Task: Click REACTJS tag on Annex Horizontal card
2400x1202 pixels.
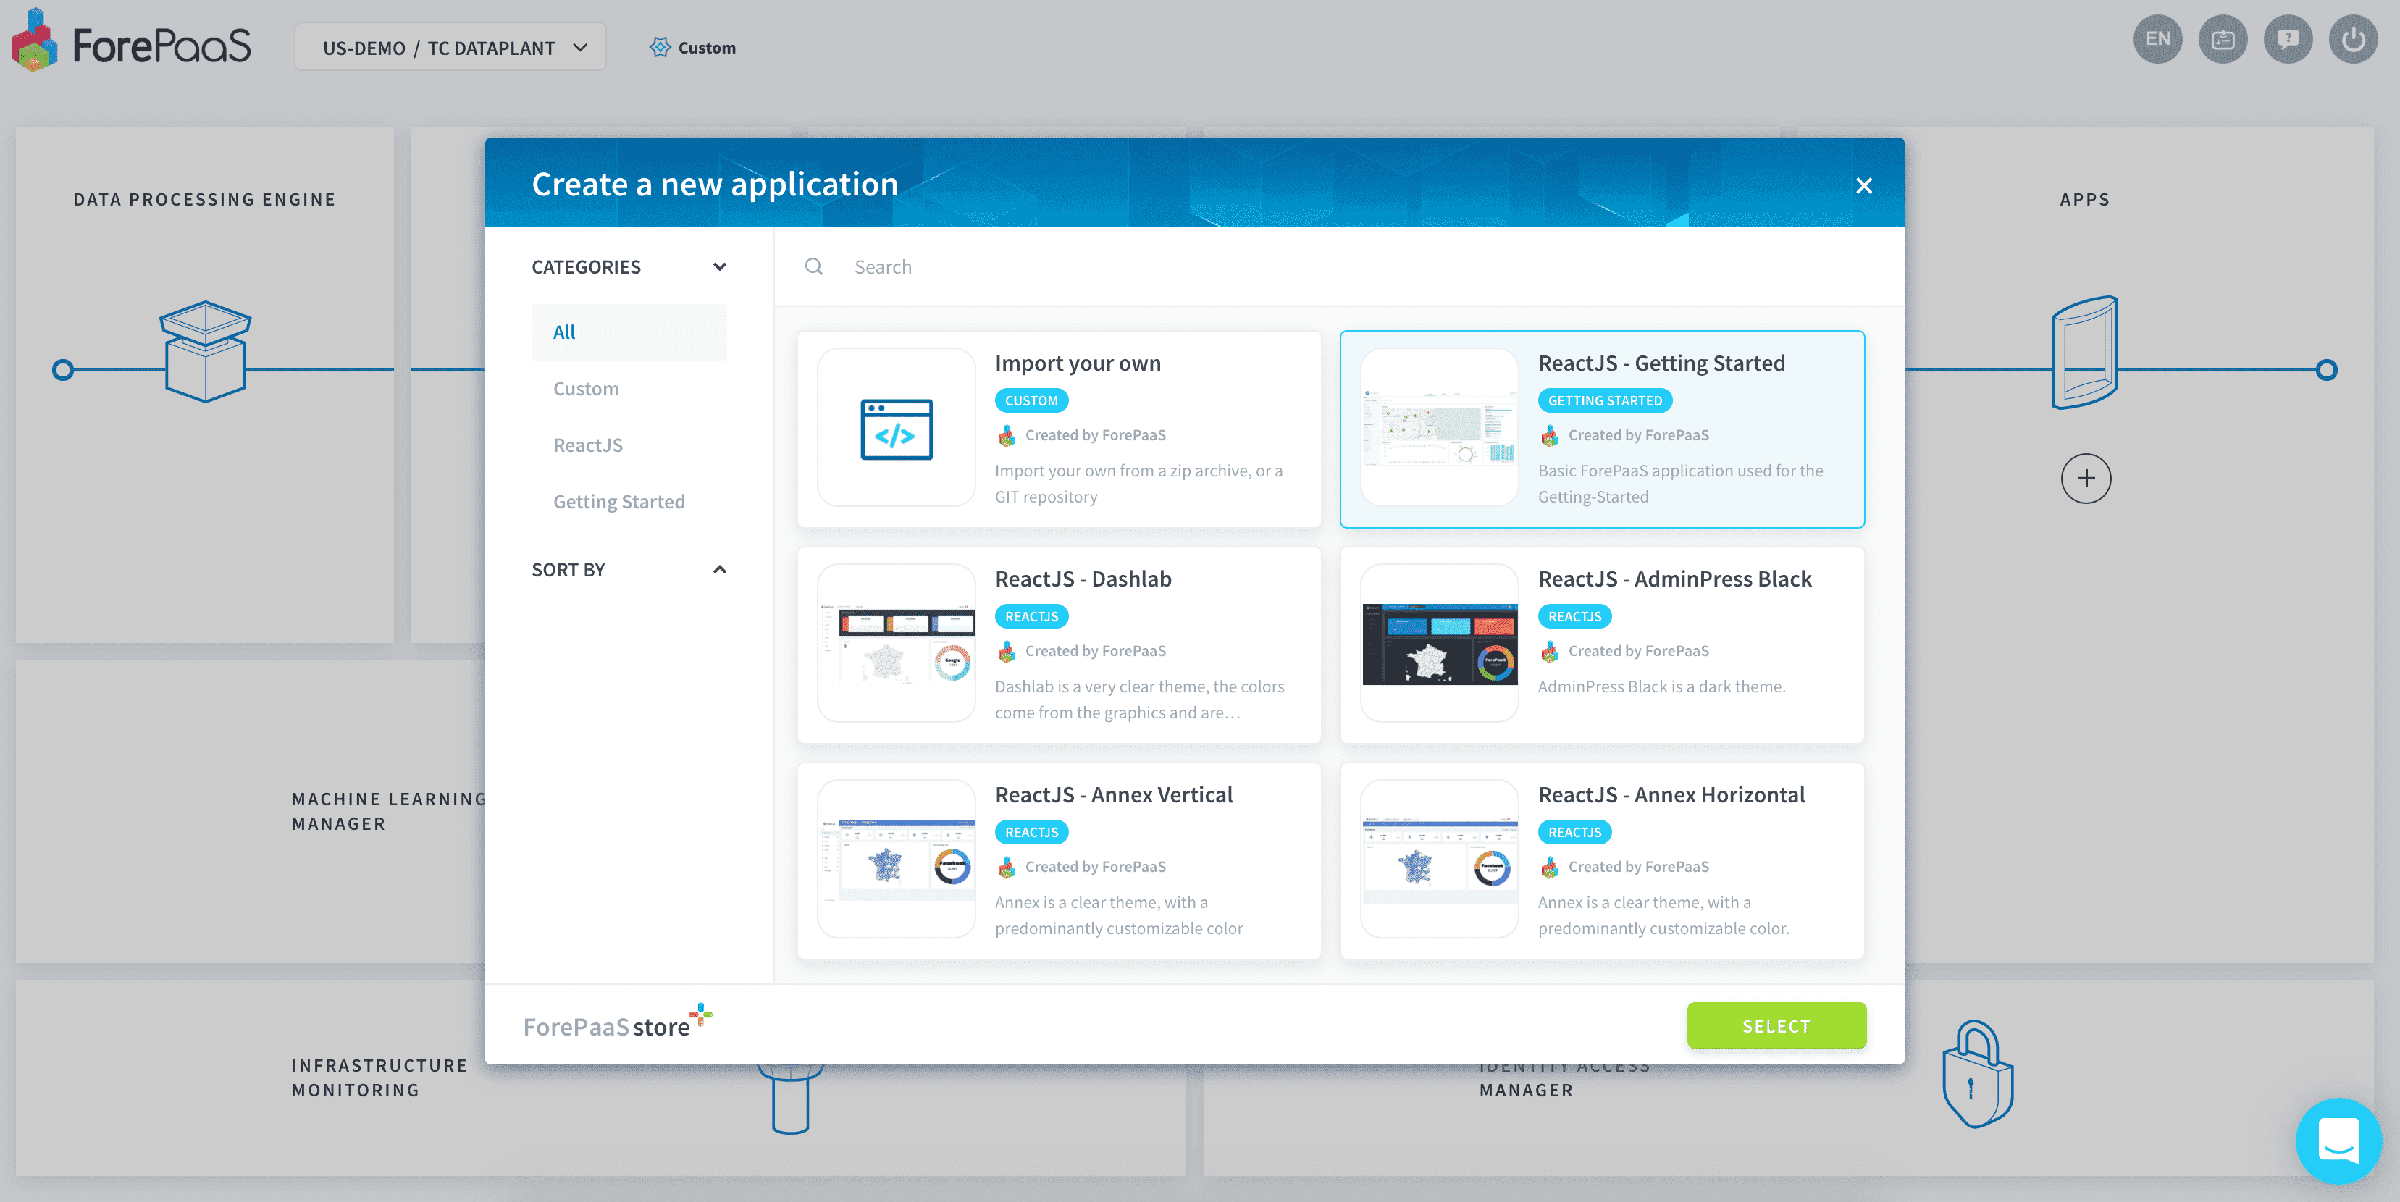Action: tap(1574, 832)
